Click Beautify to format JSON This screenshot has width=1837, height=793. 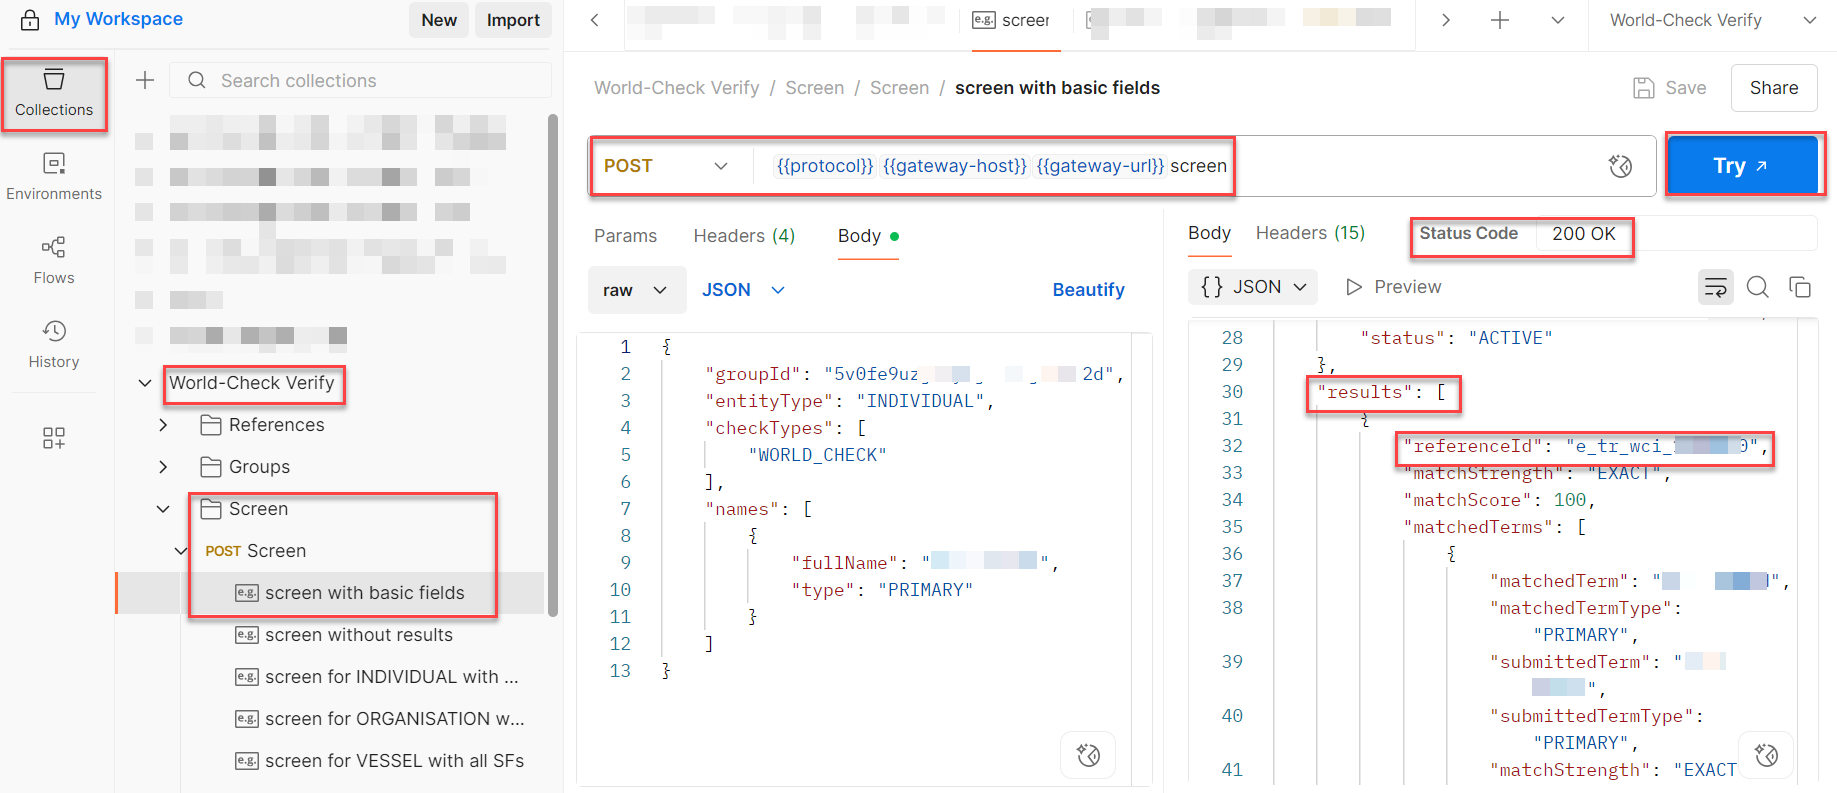pyautogui.click(x=1088, y=290)
